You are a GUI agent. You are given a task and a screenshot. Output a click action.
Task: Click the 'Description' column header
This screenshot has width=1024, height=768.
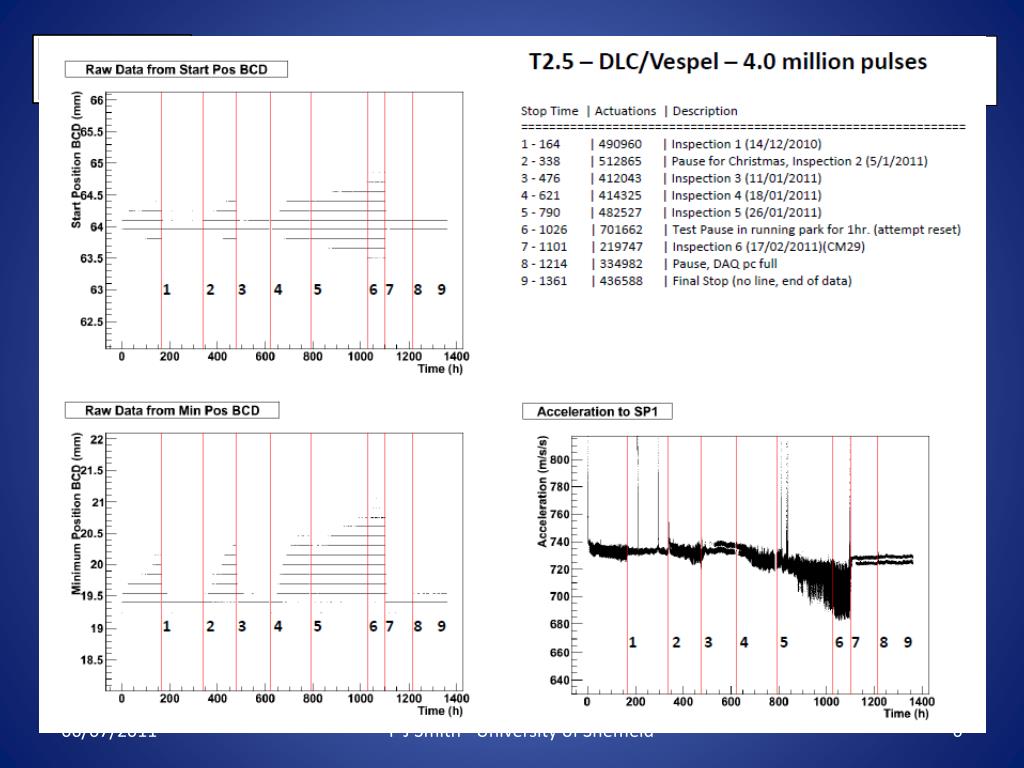pos(705,111)
